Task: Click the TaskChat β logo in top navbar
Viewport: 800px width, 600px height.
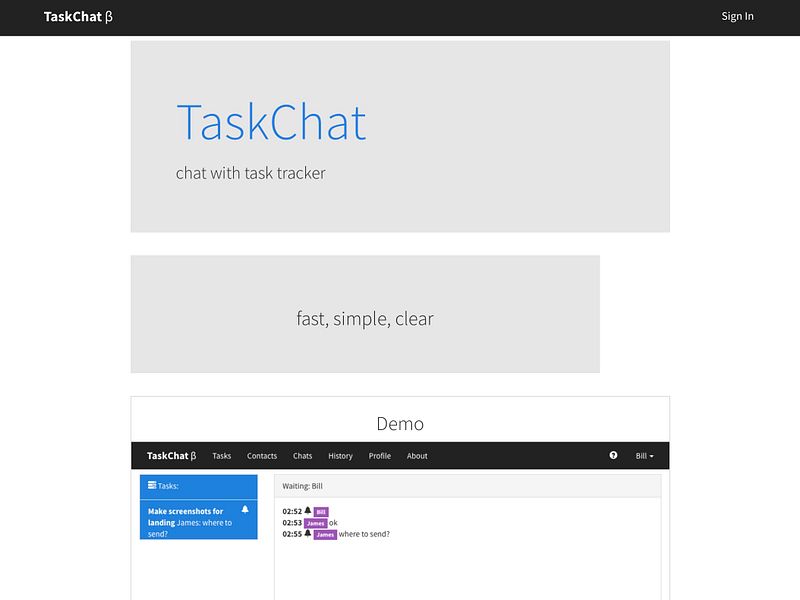Action: (x=78, y=17)
